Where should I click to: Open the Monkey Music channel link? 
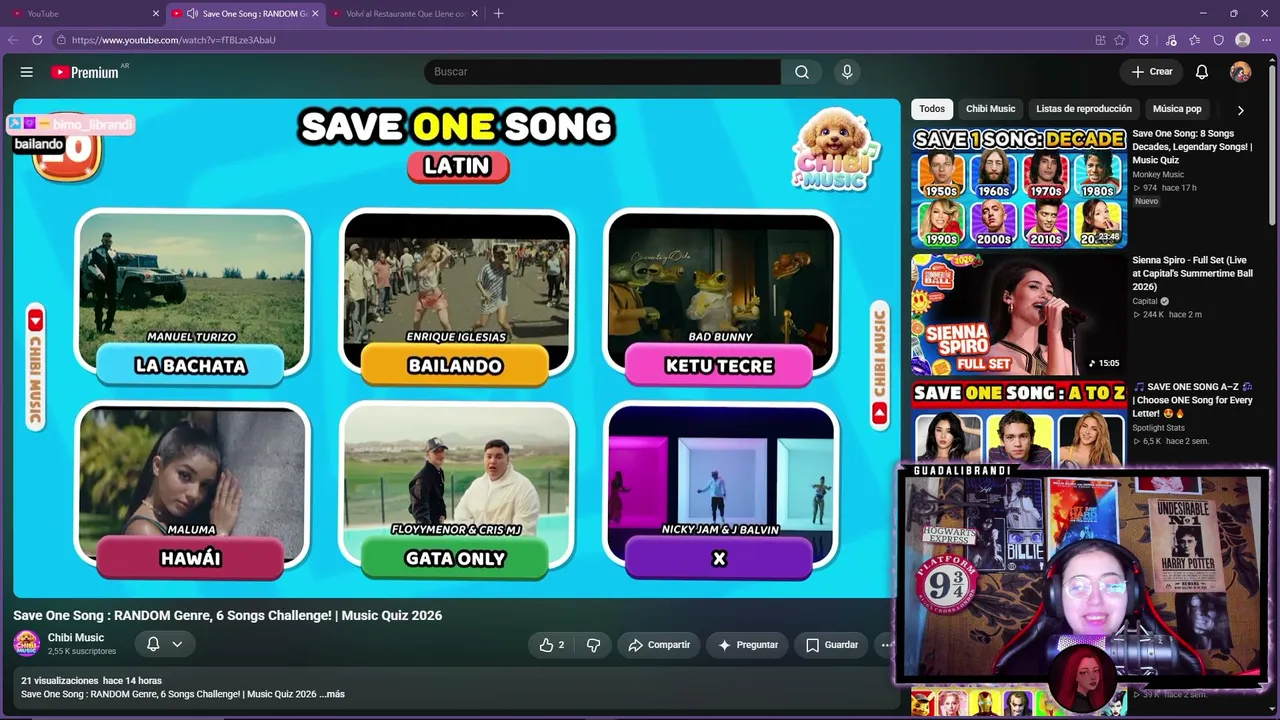[x=1158, y=175]
